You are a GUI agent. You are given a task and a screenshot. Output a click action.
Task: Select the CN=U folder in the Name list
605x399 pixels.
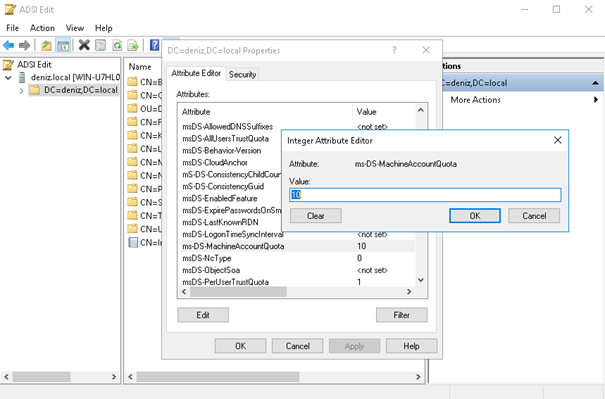click(145, 229)
